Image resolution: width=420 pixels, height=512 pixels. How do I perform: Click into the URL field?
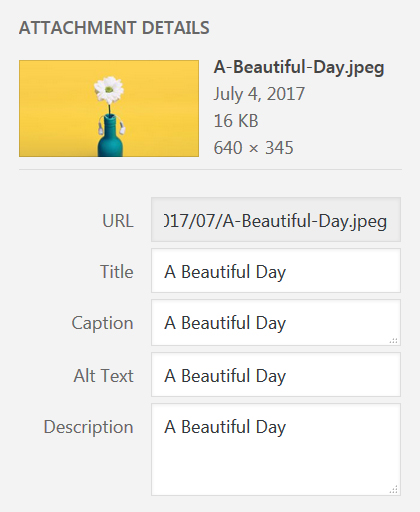coord(276,219)
